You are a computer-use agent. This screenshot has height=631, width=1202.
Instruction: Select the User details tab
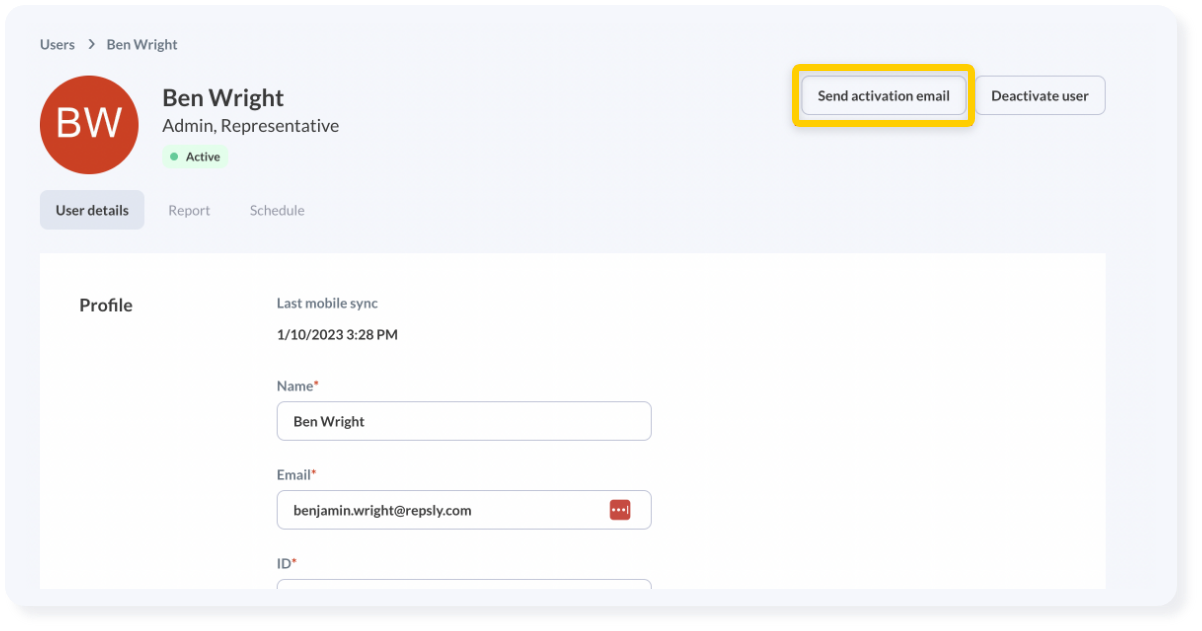click(x=91, y=210)
